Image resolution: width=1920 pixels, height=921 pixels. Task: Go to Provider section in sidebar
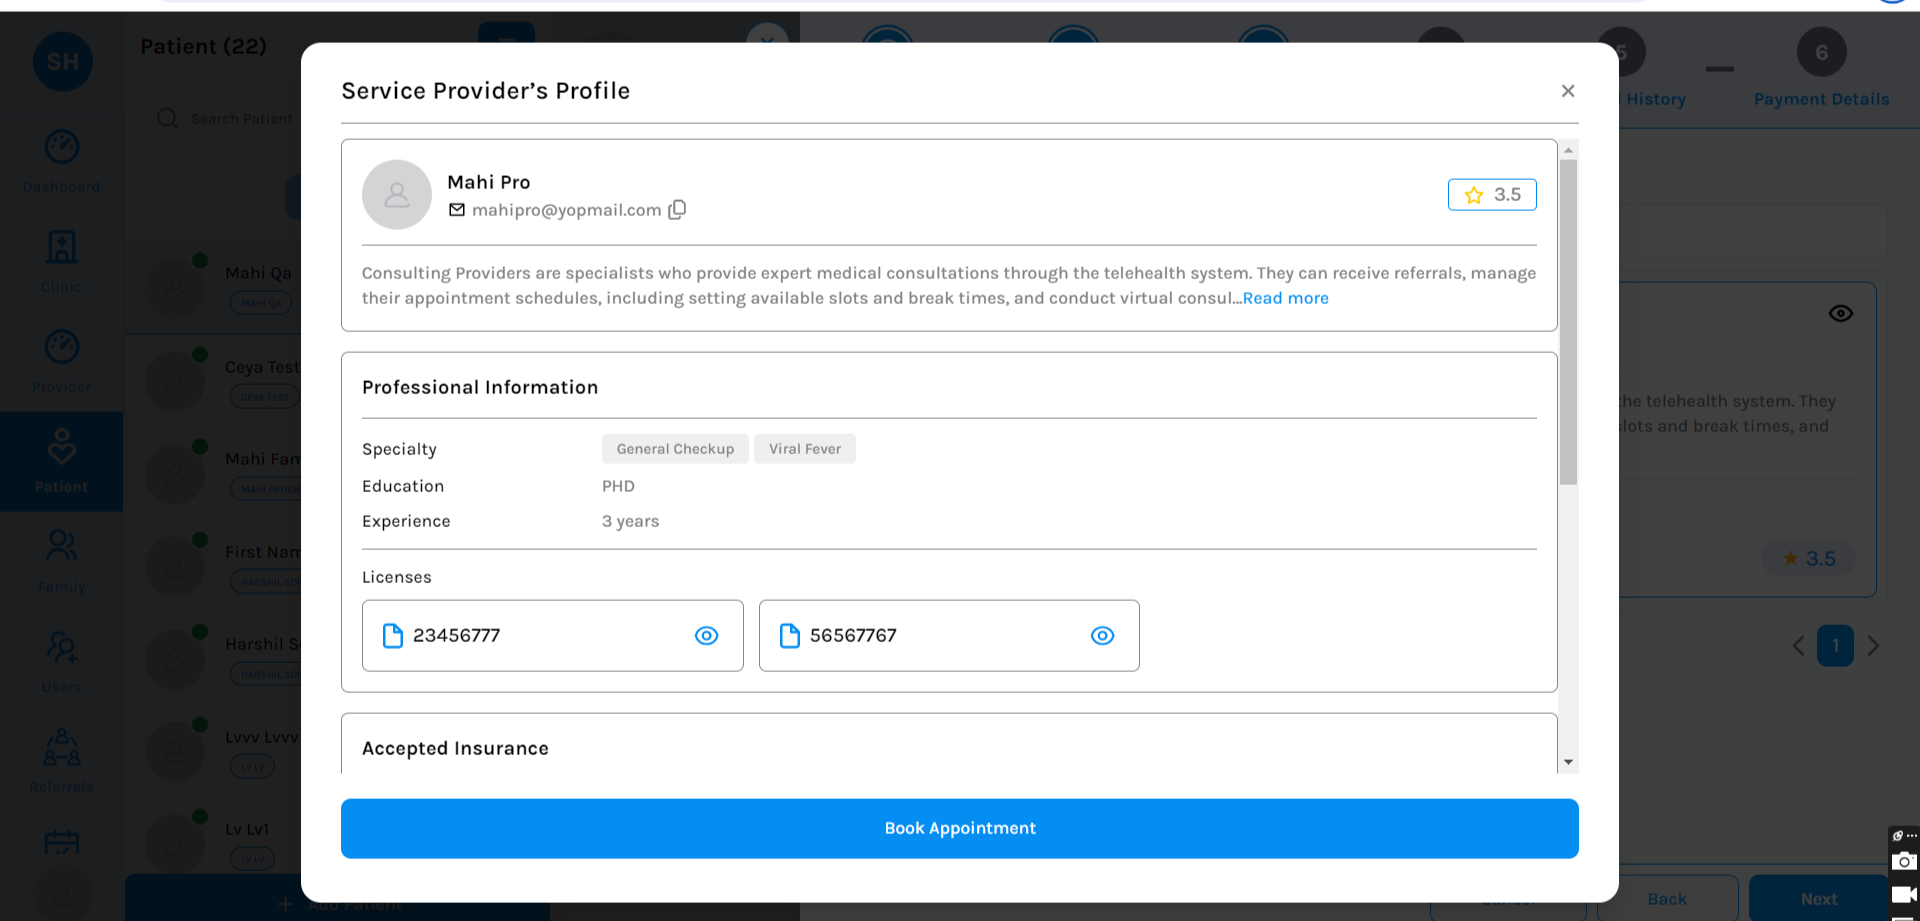62,360
